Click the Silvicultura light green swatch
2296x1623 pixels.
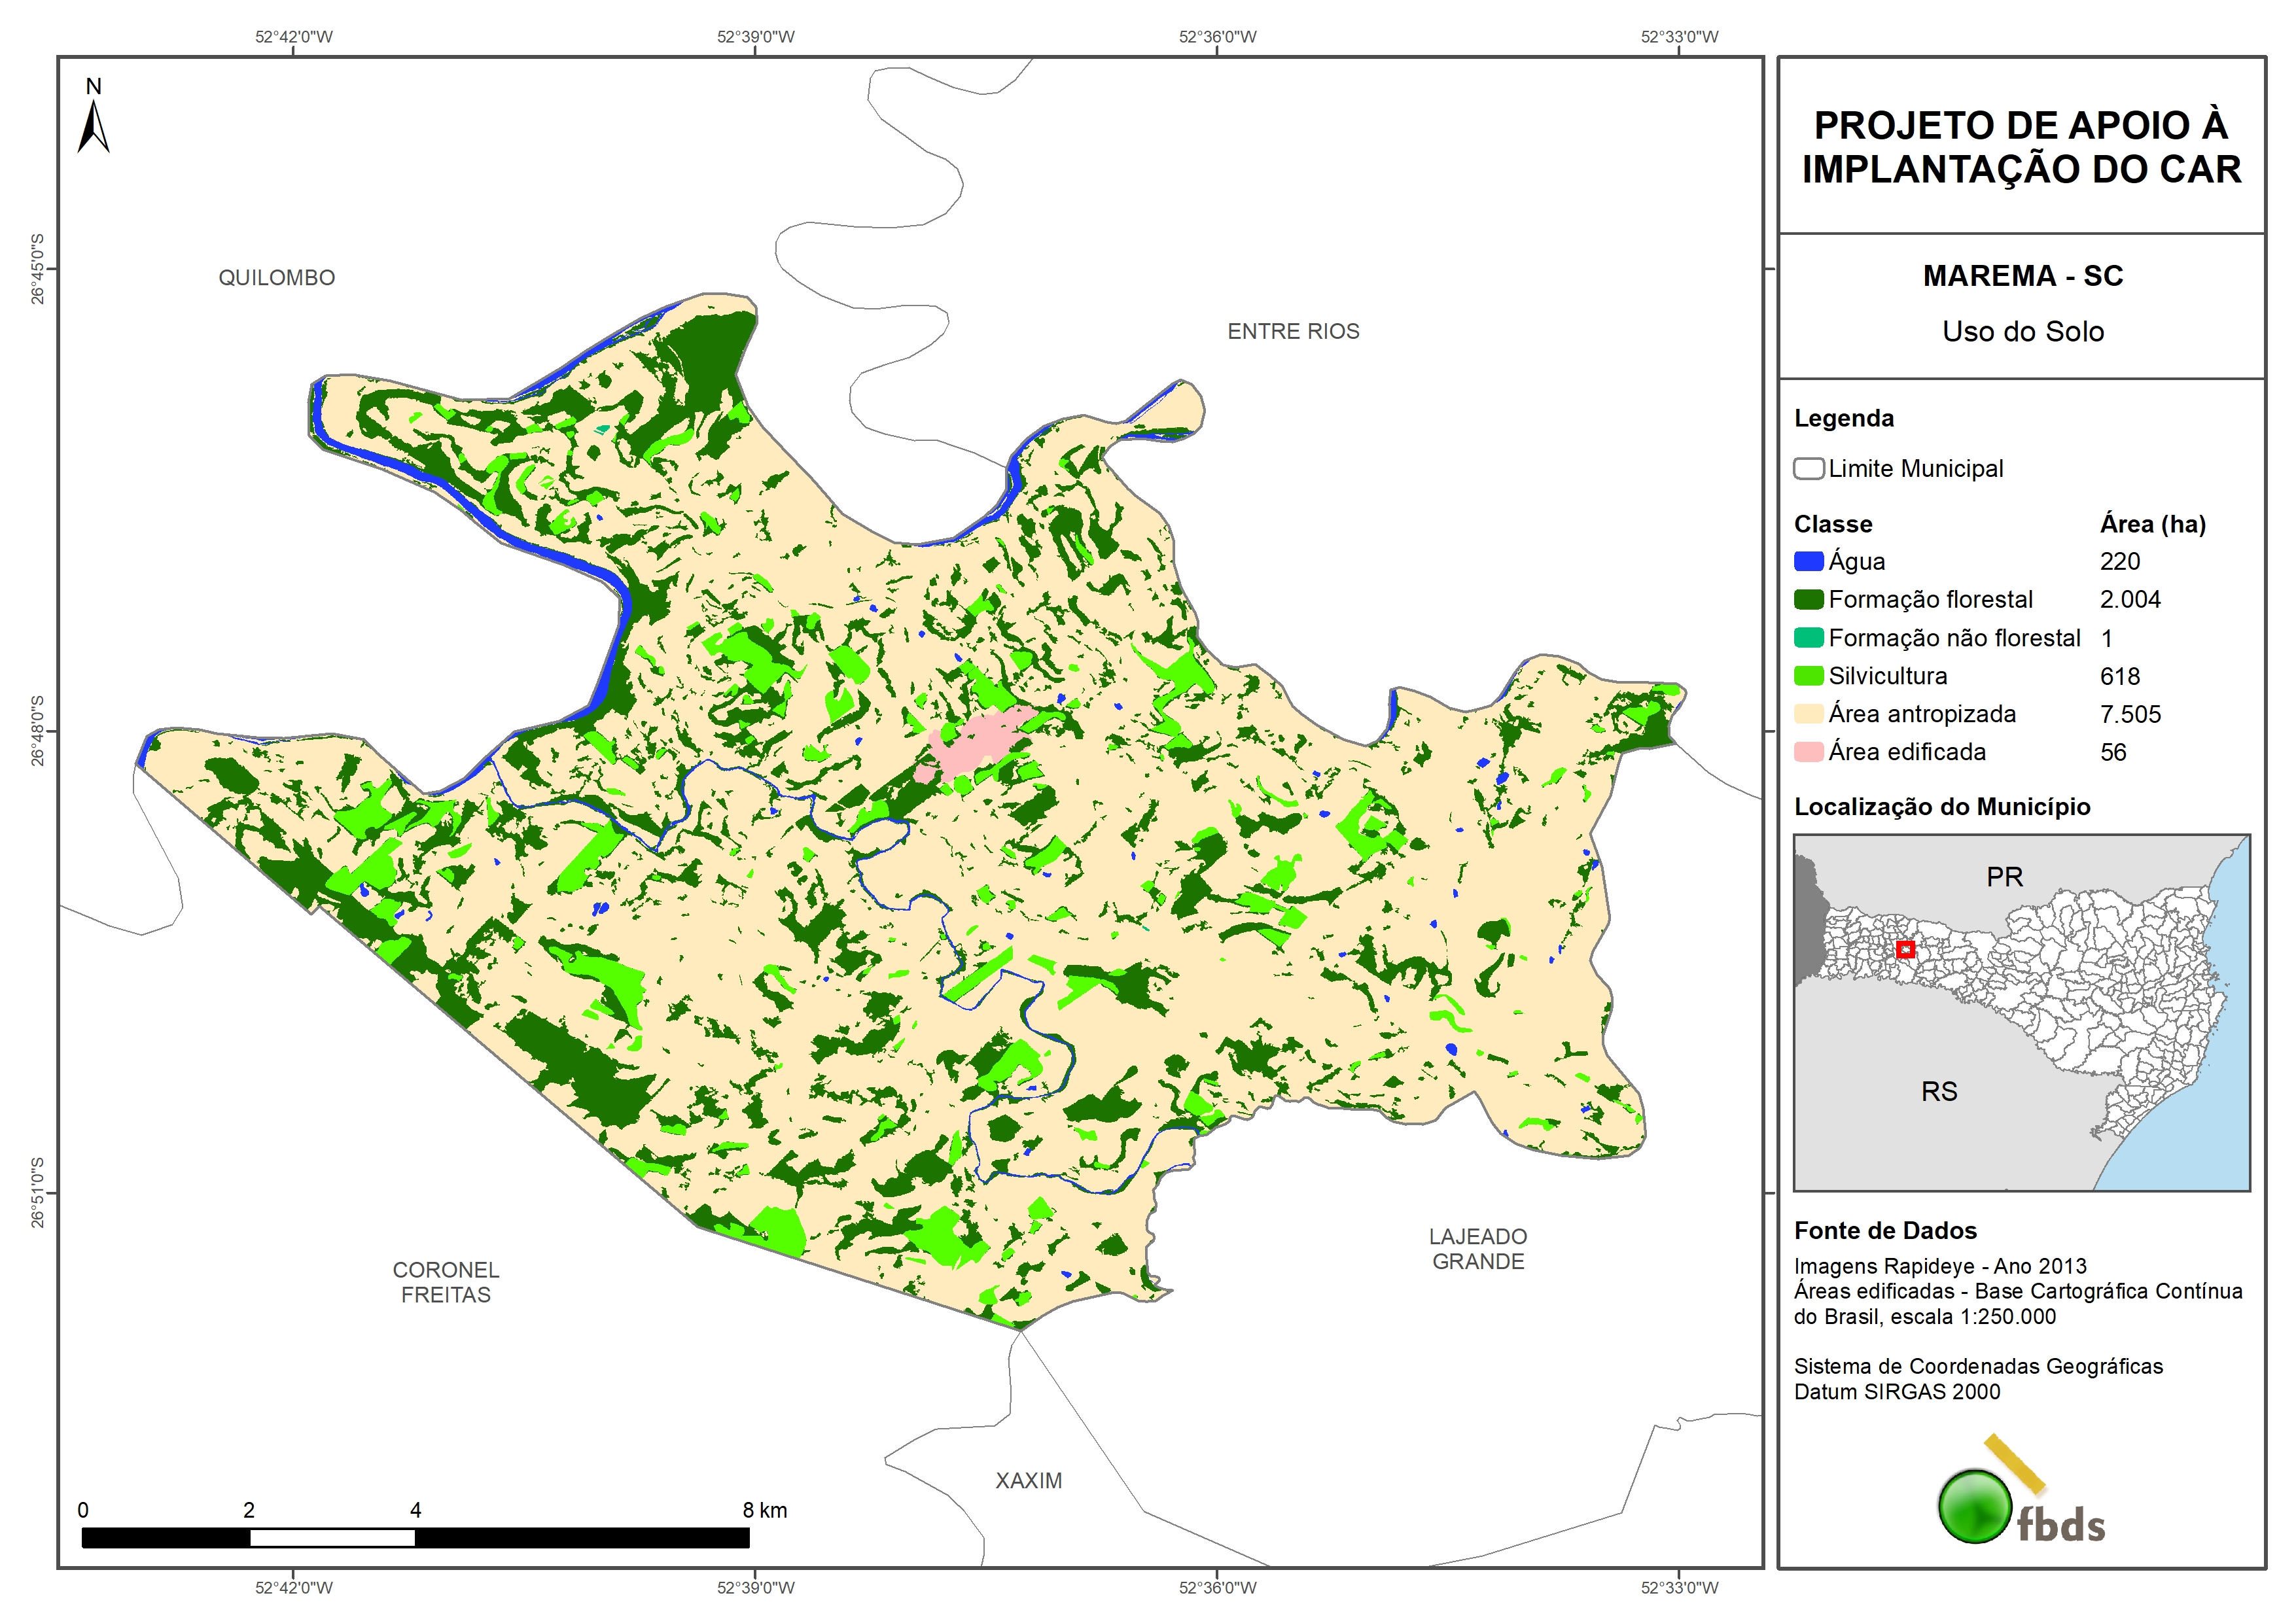1808,676
